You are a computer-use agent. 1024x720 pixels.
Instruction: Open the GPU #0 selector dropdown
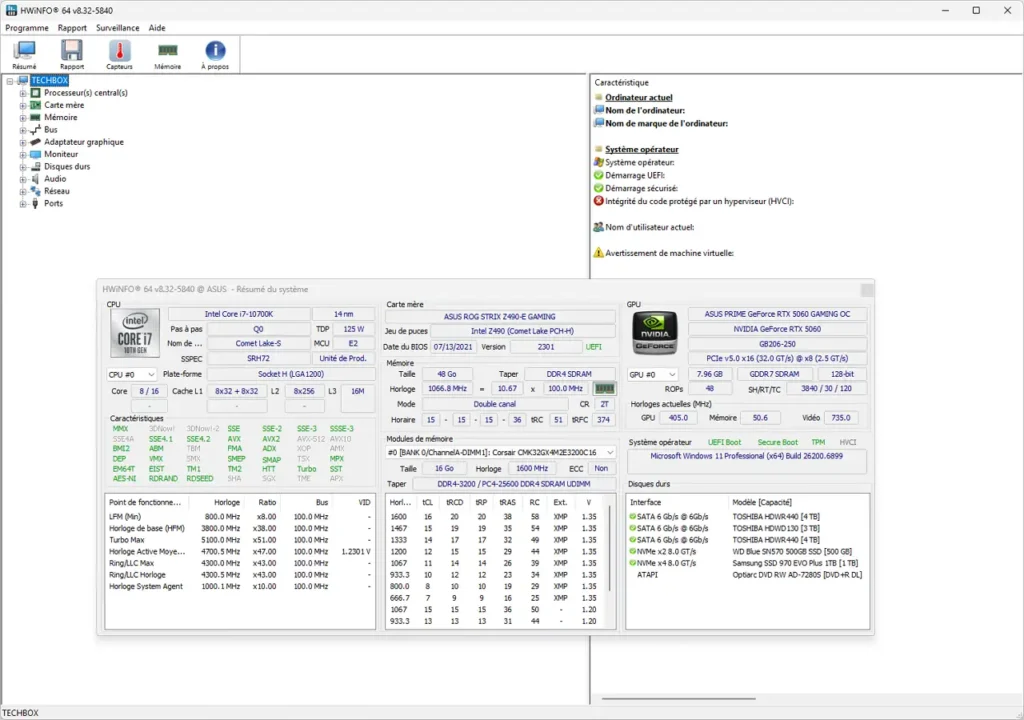click(x=652, y=374)
